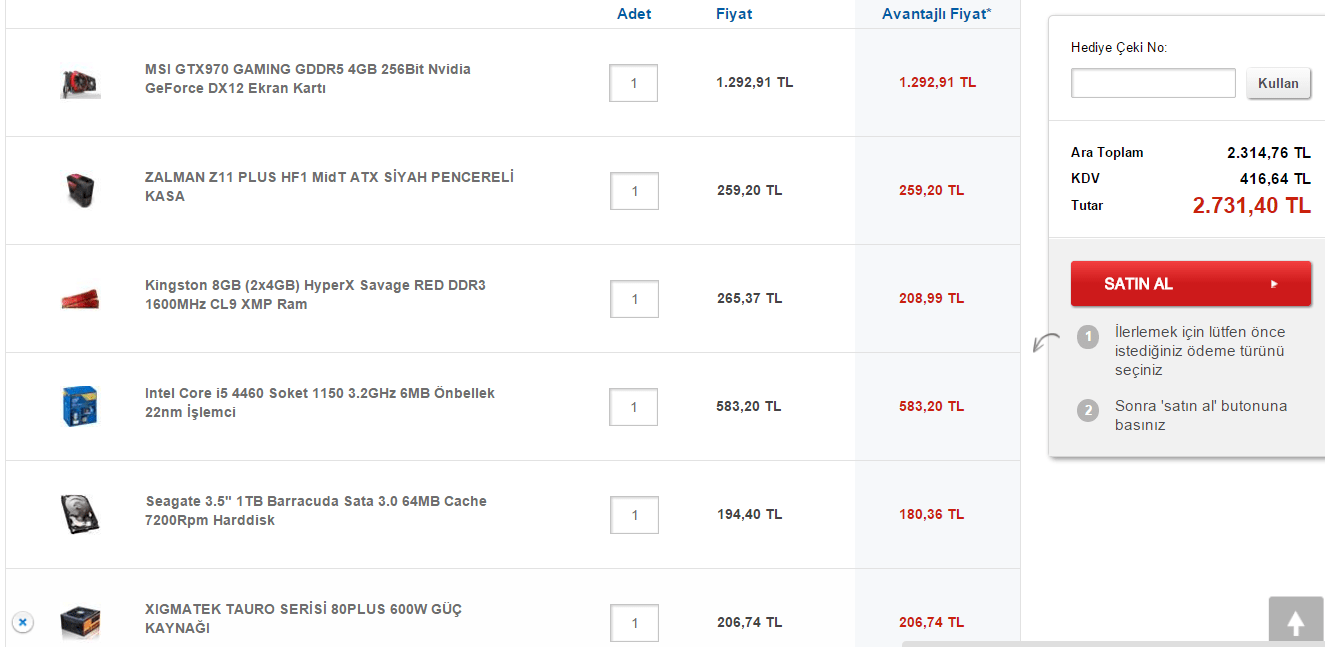Click quantity field for MSI GTX970

click(634, 83)
